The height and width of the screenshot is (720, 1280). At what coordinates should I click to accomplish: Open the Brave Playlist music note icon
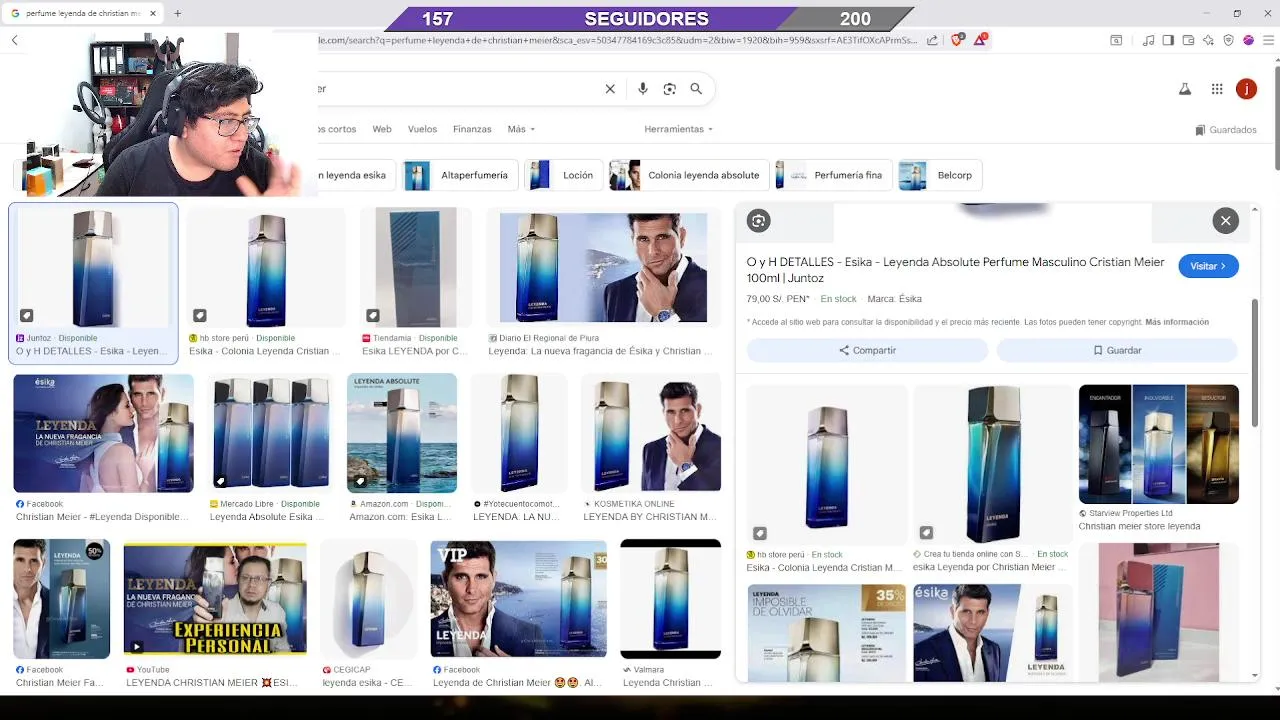tap(1148, 40)
